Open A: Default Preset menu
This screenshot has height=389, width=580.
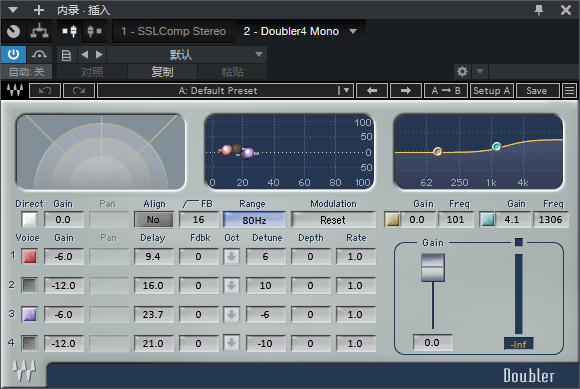pyautogui.click(x=225, y=91)
